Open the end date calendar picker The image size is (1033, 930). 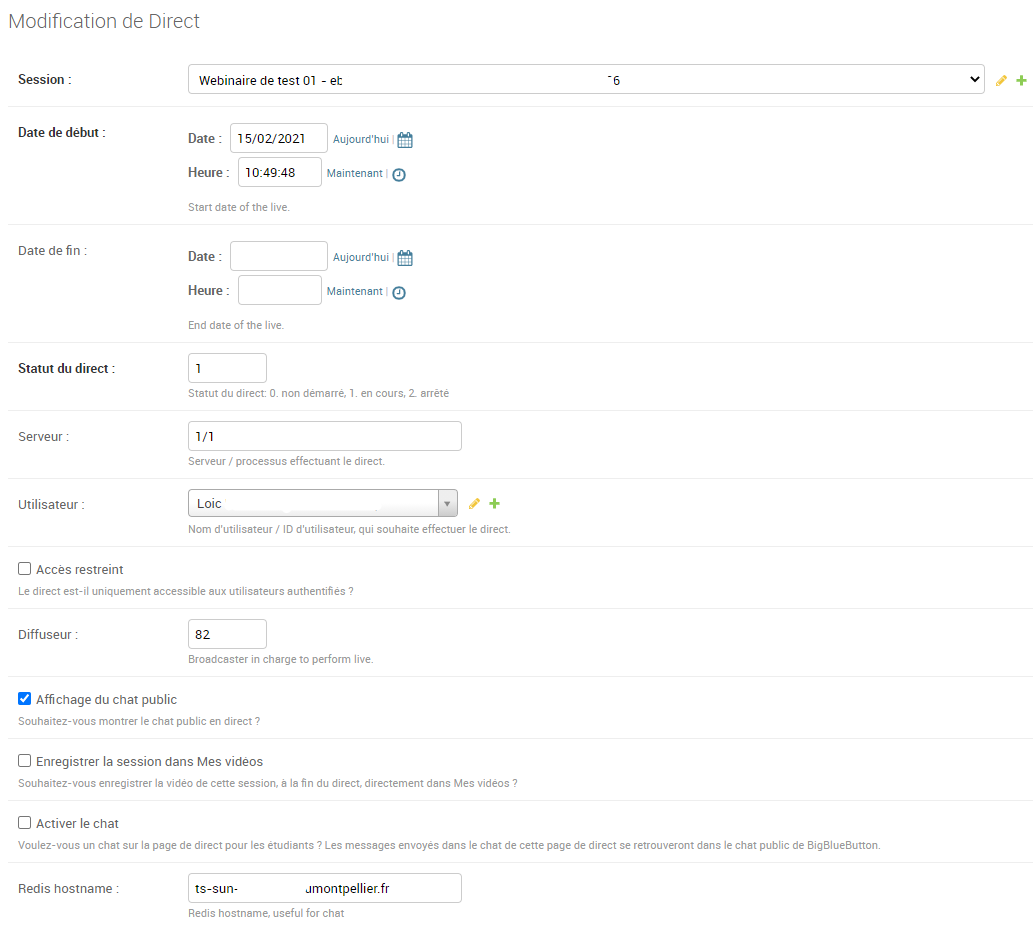[x=405, y=258]
